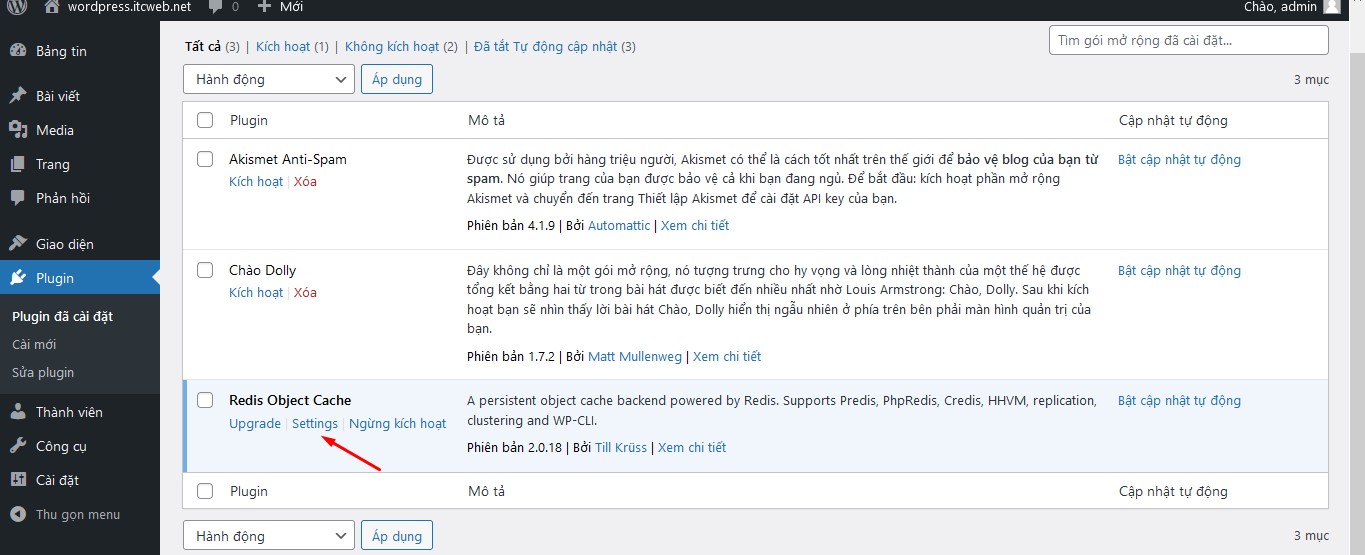Click the WordPress logo icon
The height and width of the screenshot is (555, 1365).
17,7
